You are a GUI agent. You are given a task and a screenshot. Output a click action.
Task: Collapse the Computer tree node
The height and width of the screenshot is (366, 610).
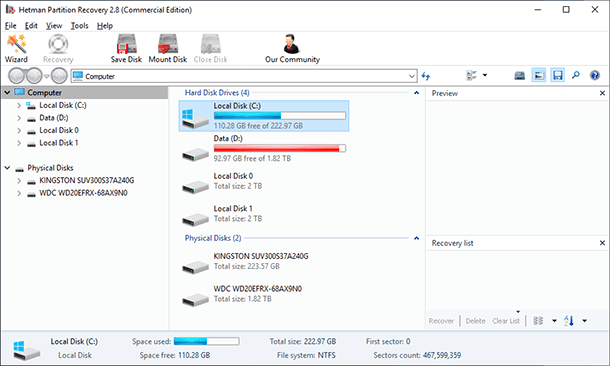(7, 93)
